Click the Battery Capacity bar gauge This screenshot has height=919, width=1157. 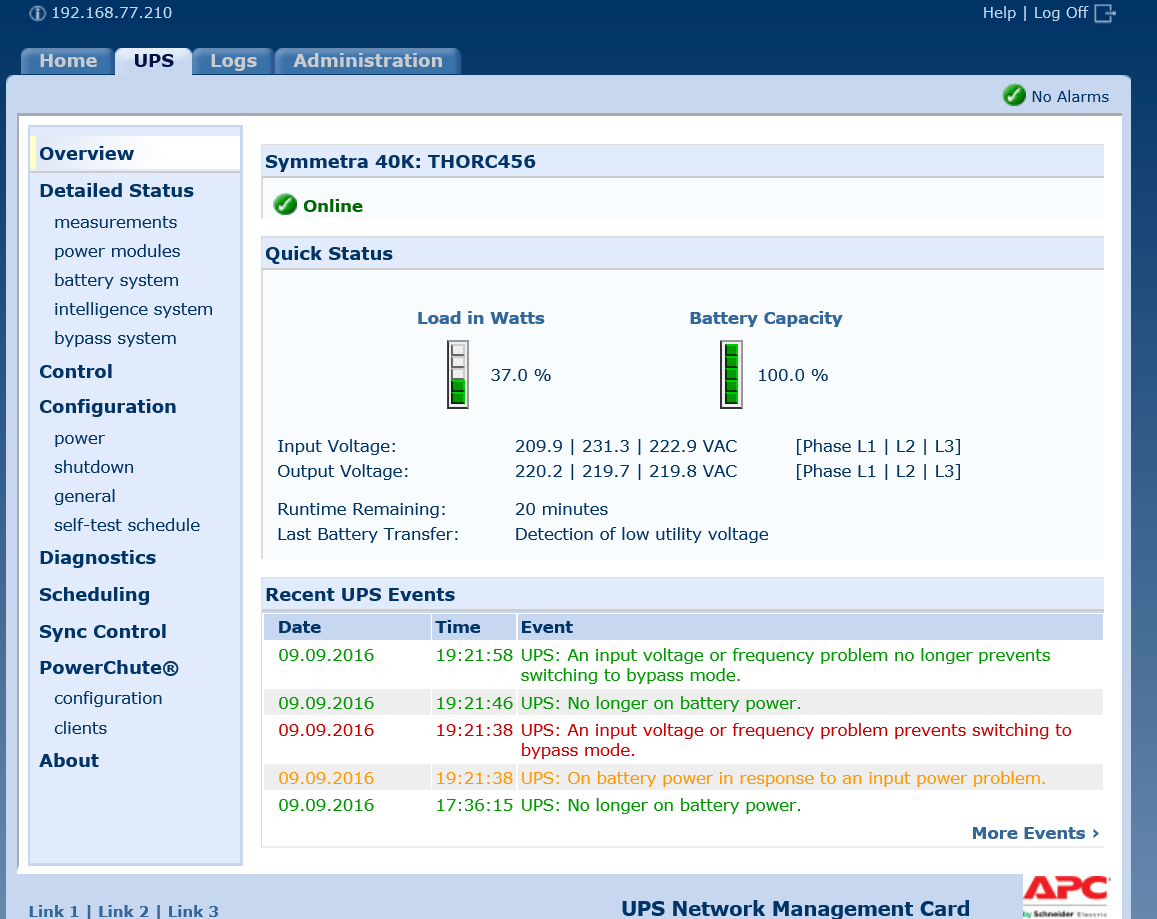click(x=731, y=375)
